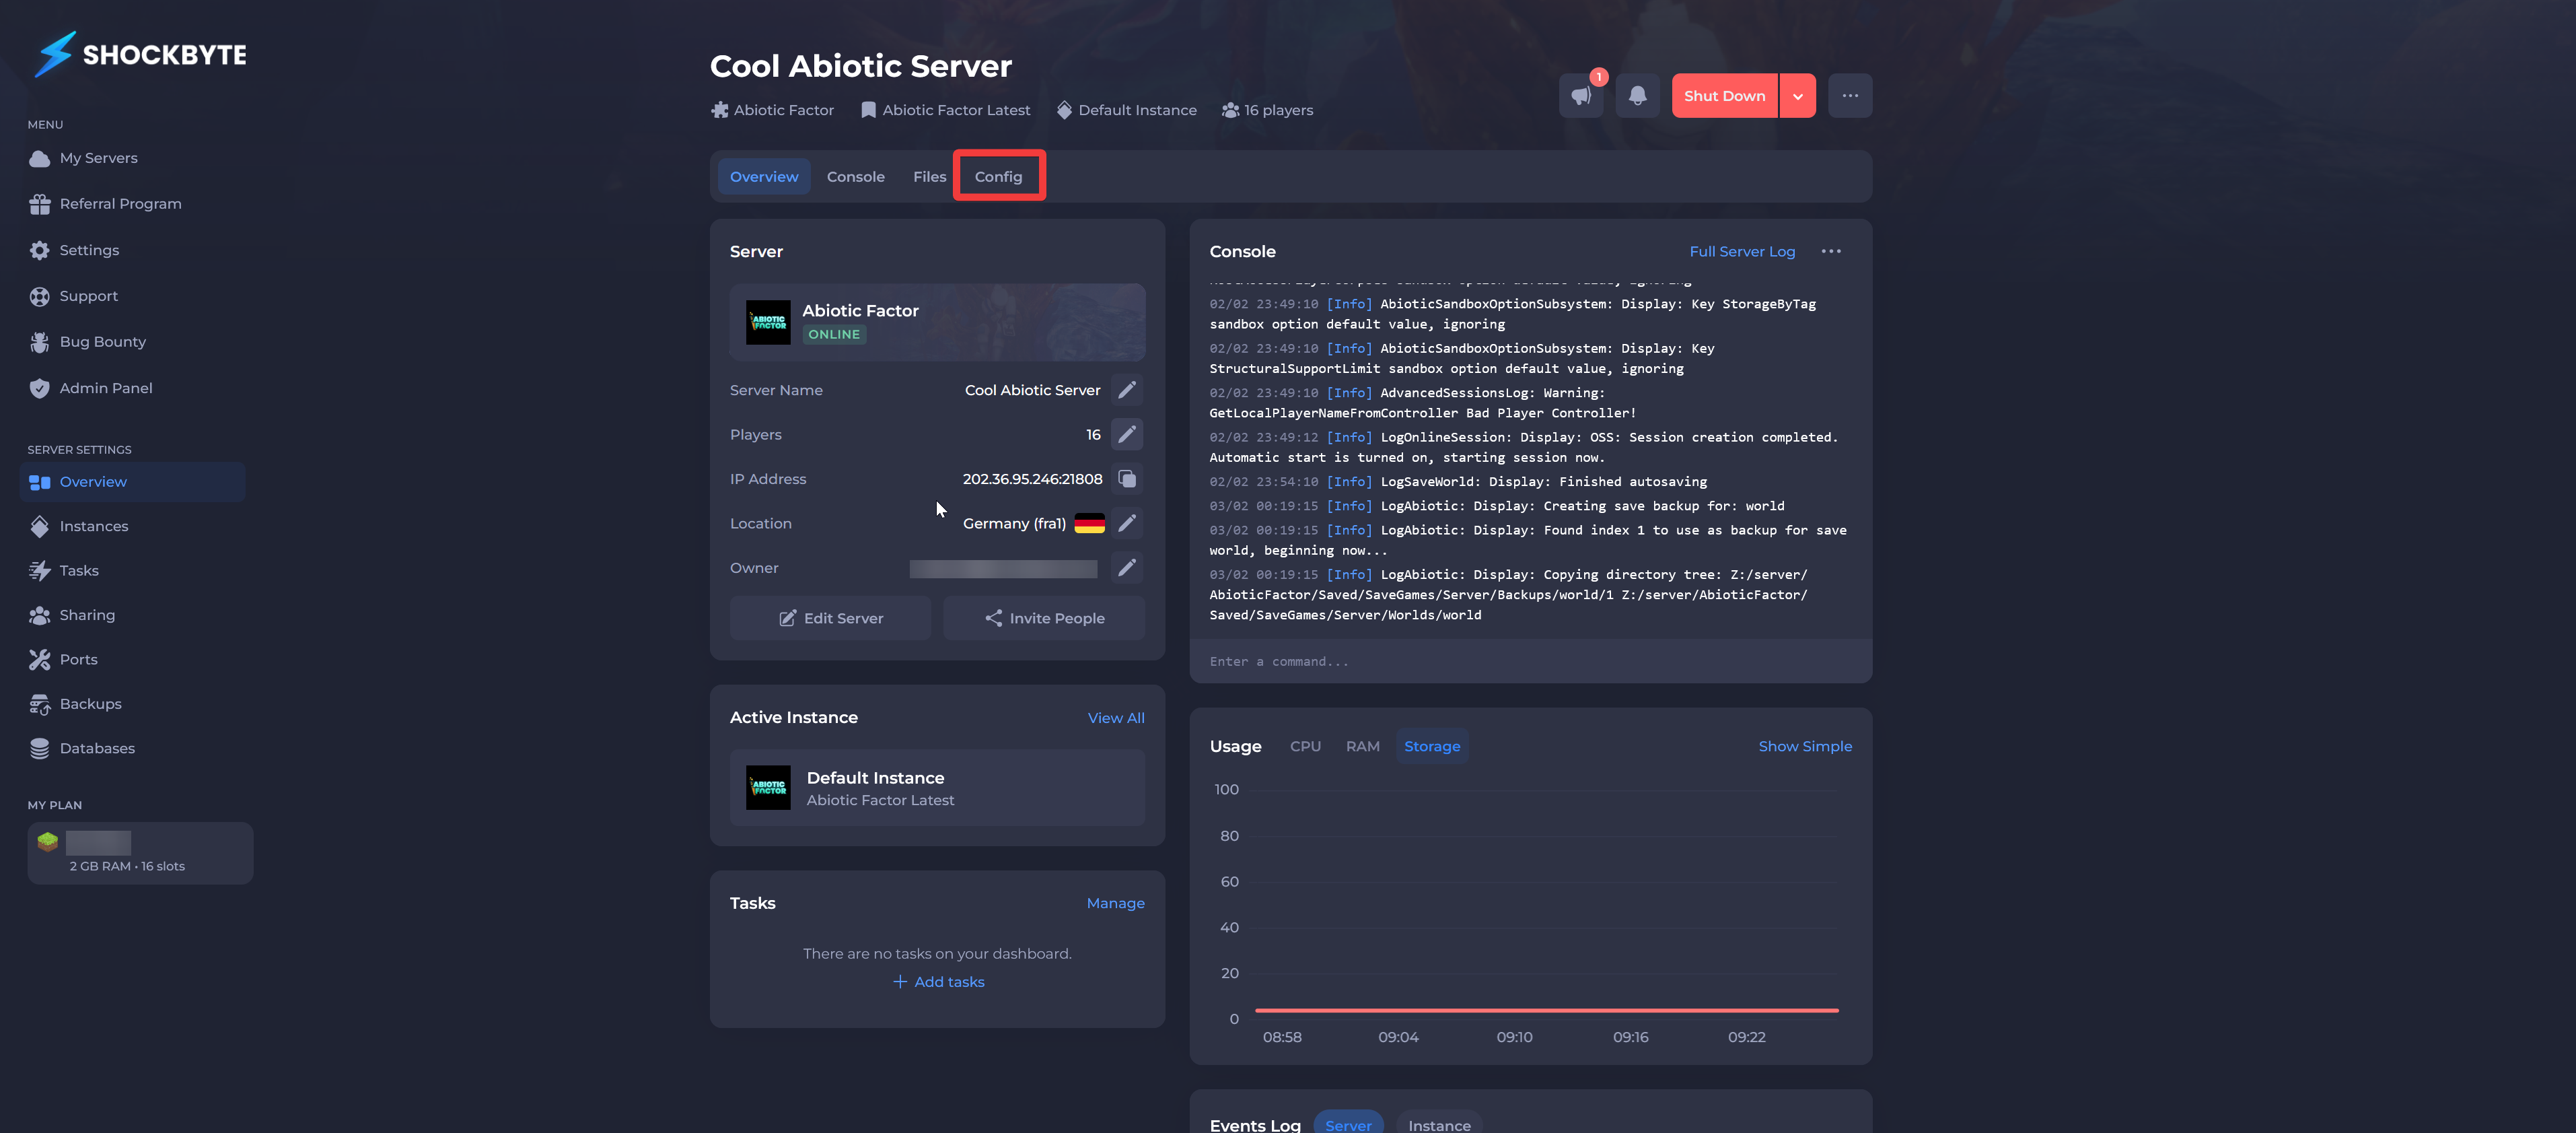Open the server more-options ellipsis button

[1850, 96]
